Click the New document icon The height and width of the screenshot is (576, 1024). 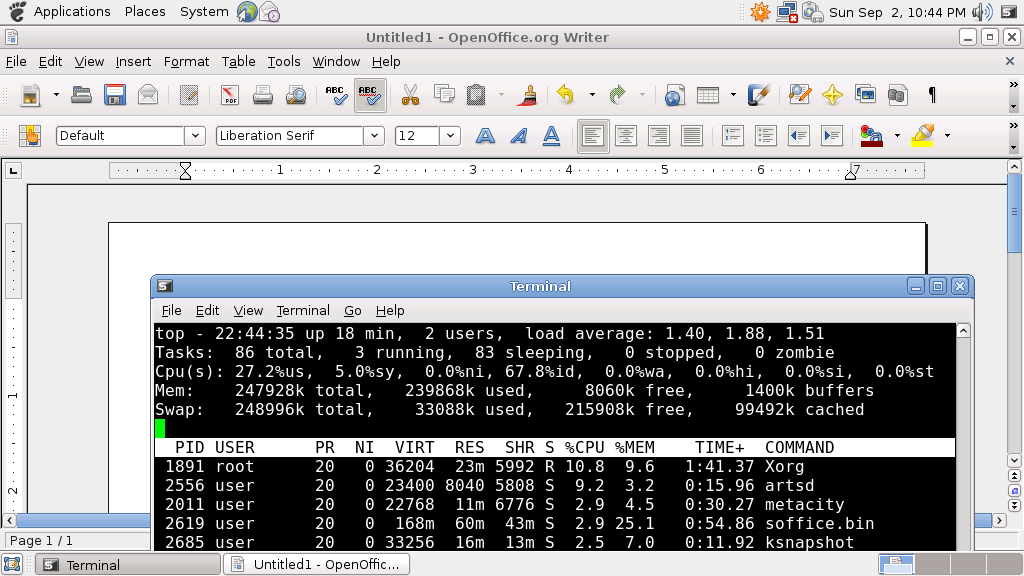coord(30,95)
